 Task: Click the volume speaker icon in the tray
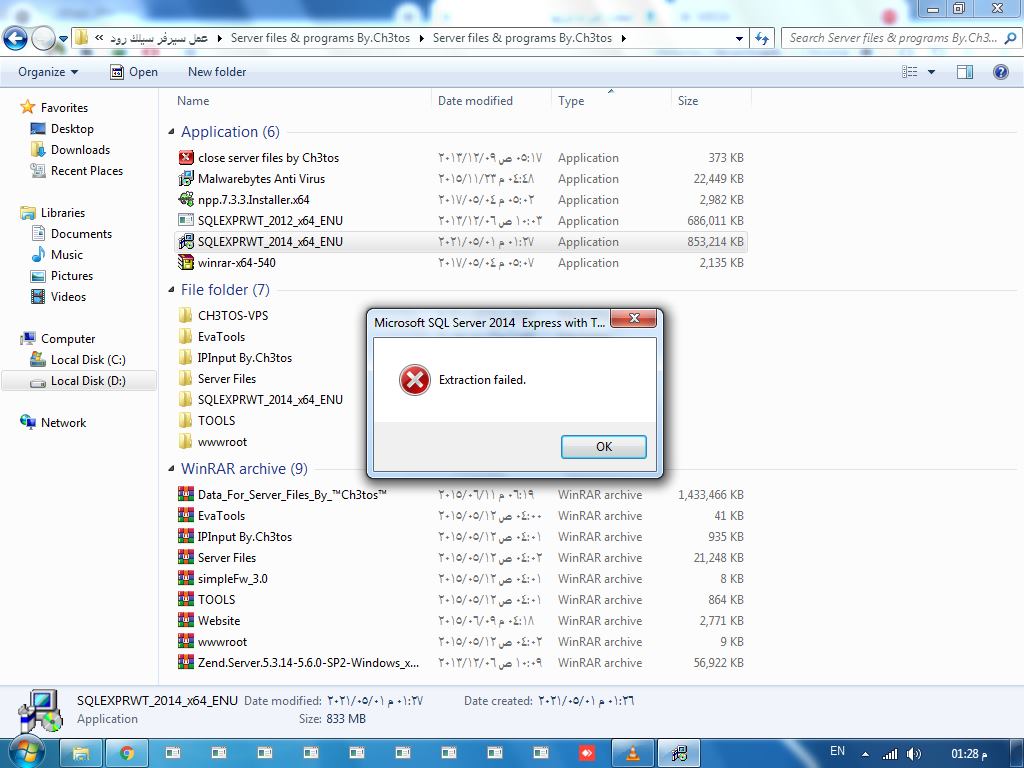pyautogui.click(x=914, y=754)
